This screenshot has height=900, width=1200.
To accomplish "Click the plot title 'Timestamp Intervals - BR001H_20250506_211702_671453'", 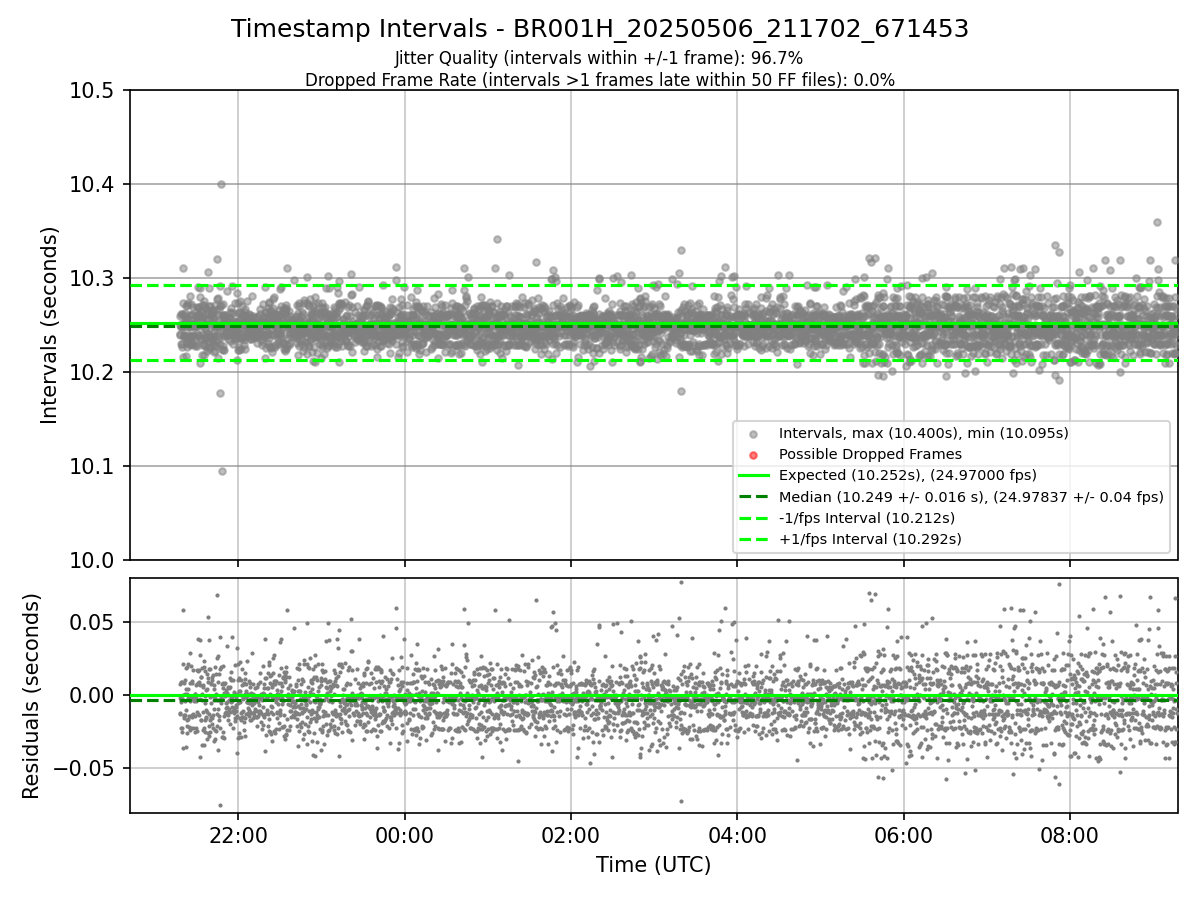I will (x=600, y=29).
